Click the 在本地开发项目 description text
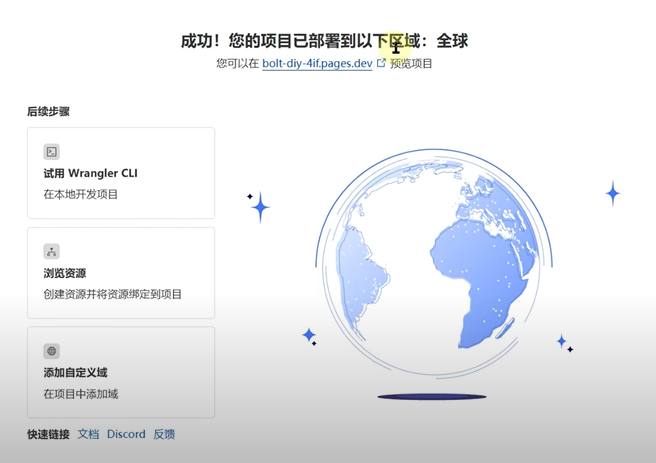Screen dimensions: 656x463 (x=81, y=194)
